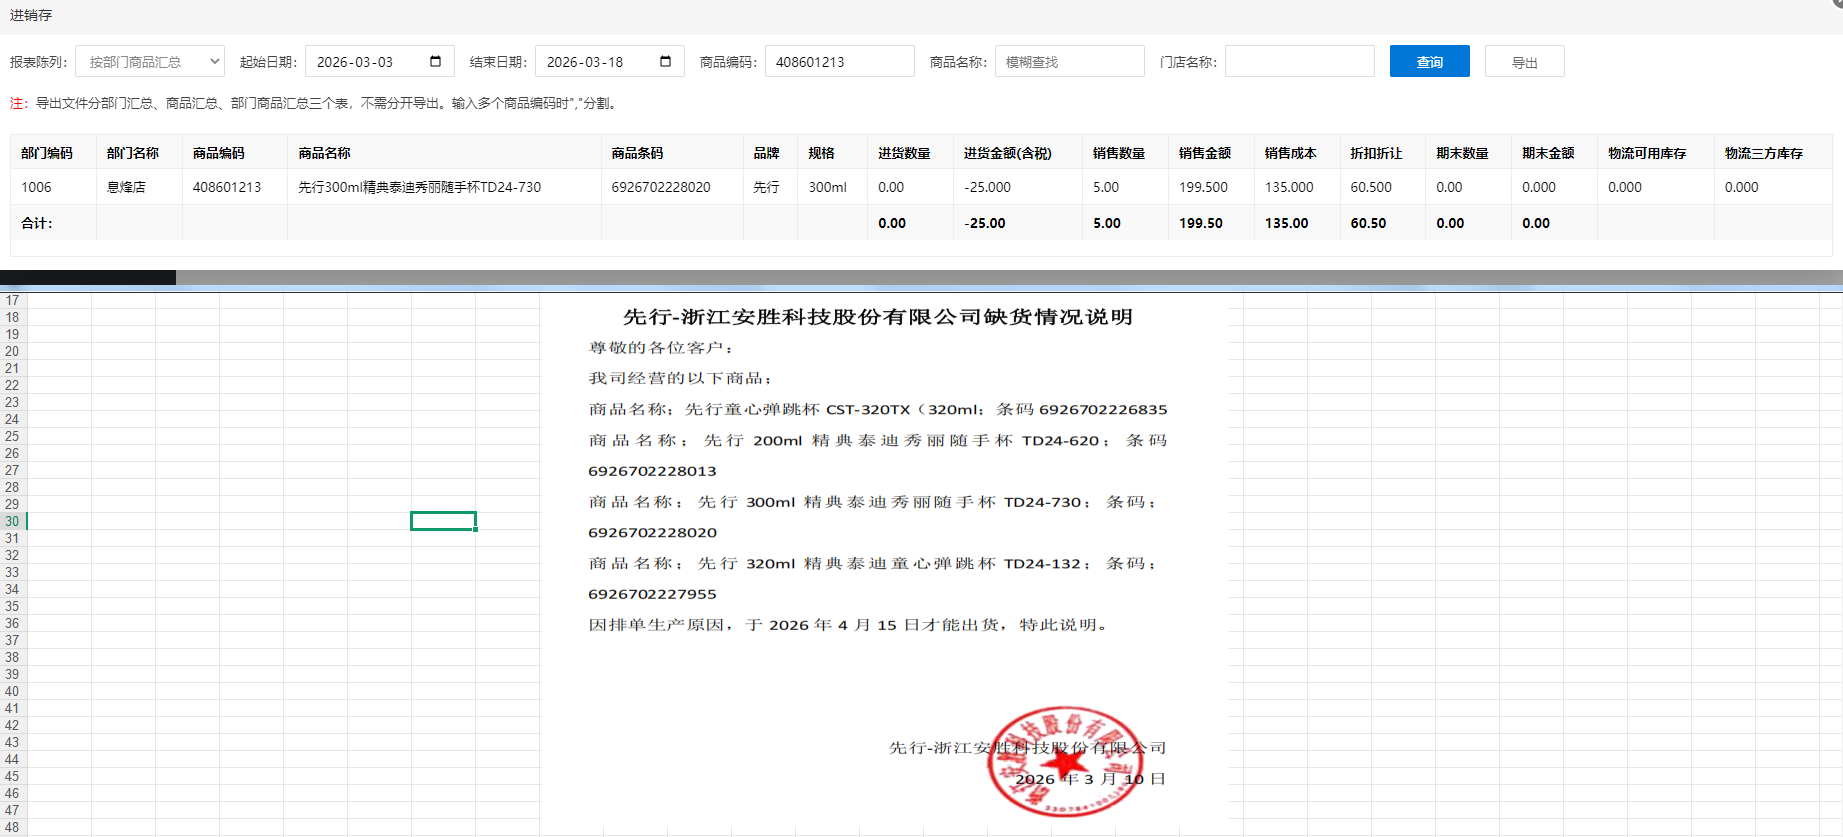This screenshot has height=837, width=1843.
Task: Select the 销售数量 column header
Action: click(x=1118, y=153)
